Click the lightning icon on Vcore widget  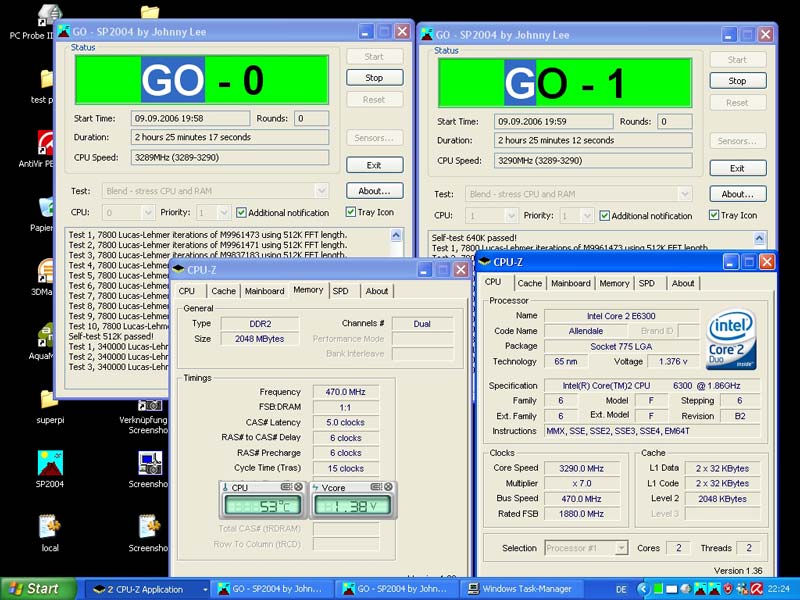(315, 487)
